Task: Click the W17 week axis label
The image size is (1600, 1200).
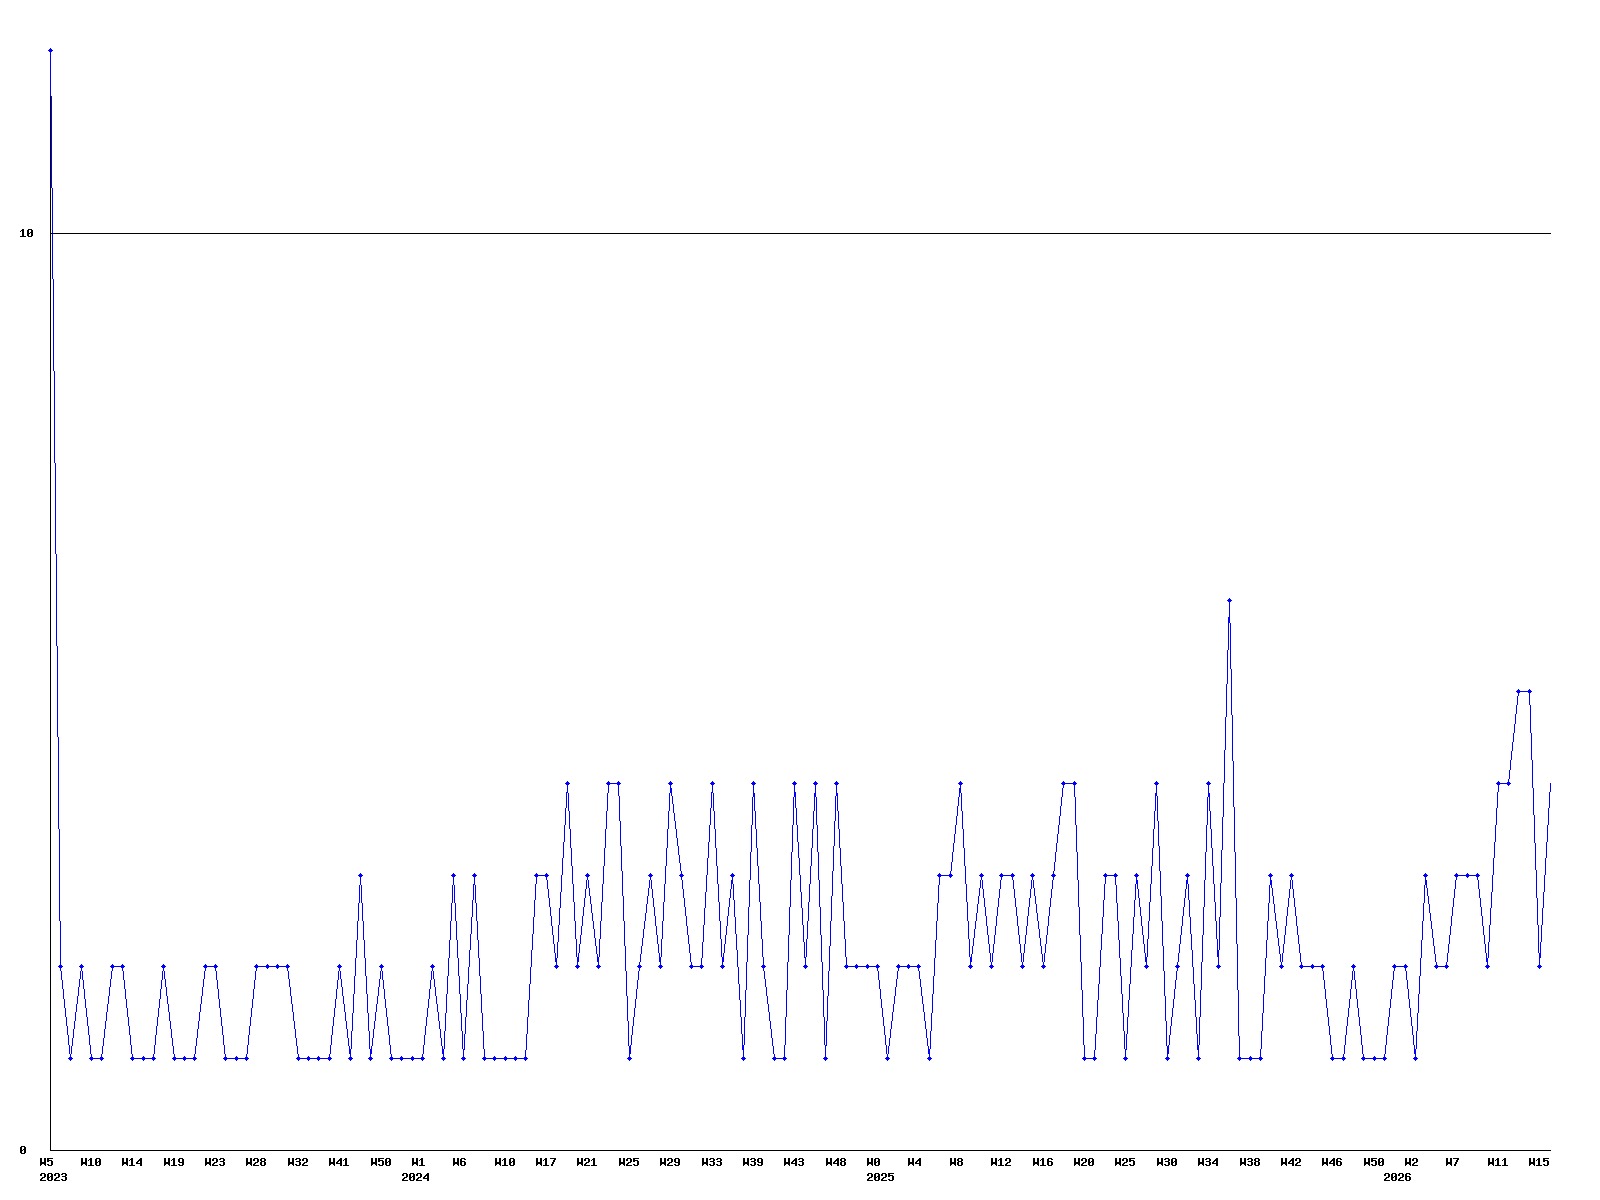Action: (x=546, y=1162)
